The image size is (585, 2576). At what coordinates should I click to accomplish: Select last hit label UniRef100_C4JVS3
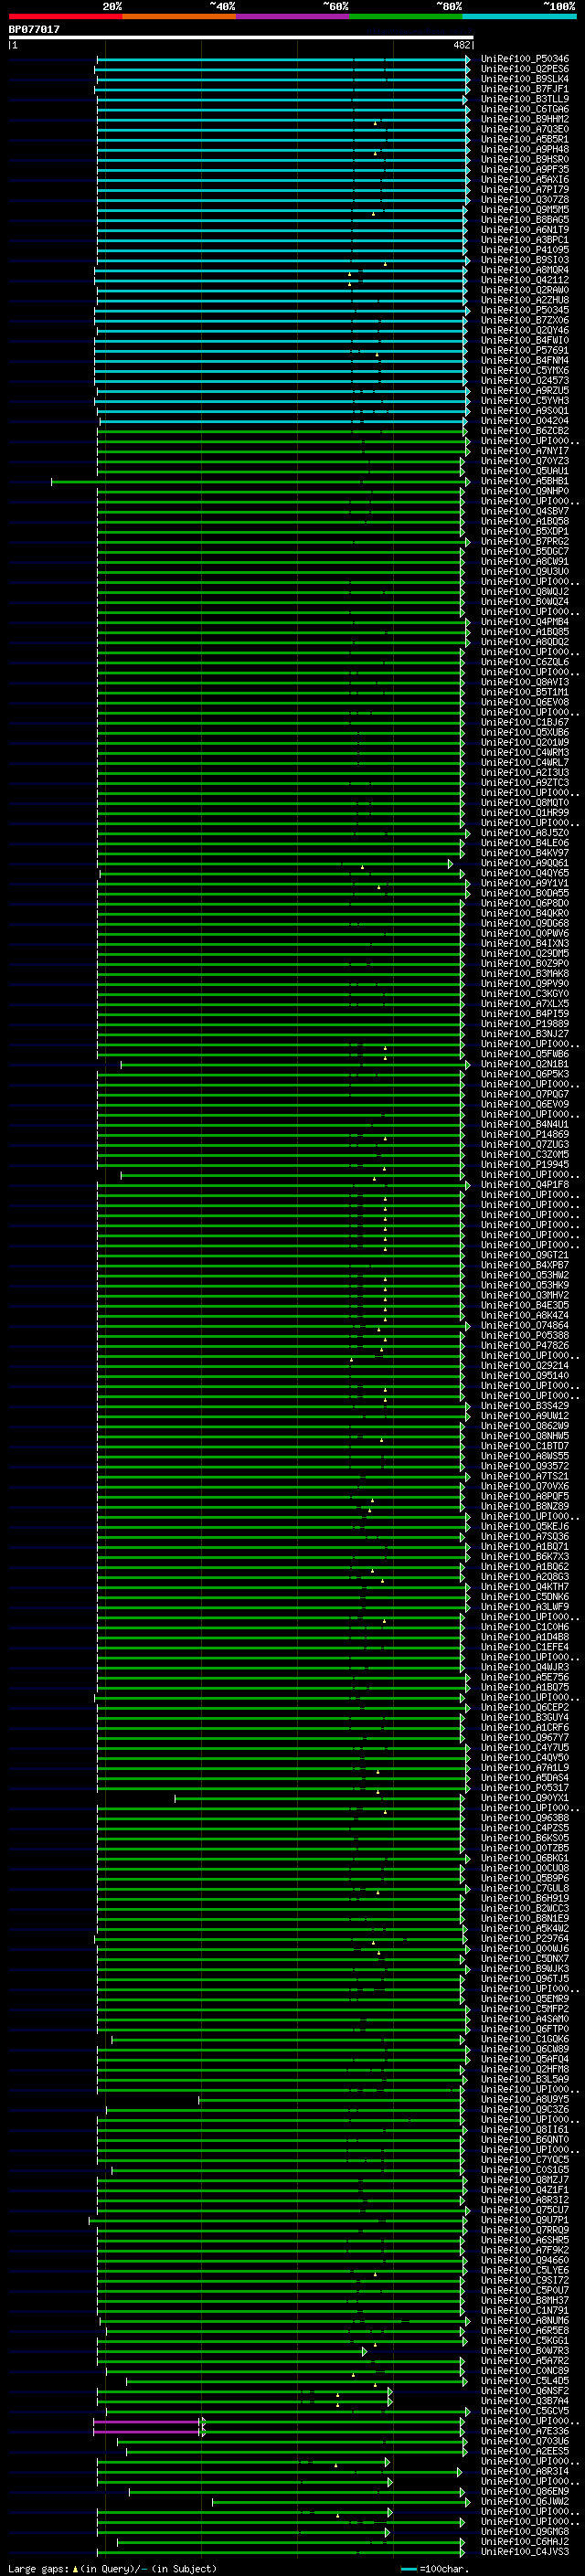pos(525,2551)
